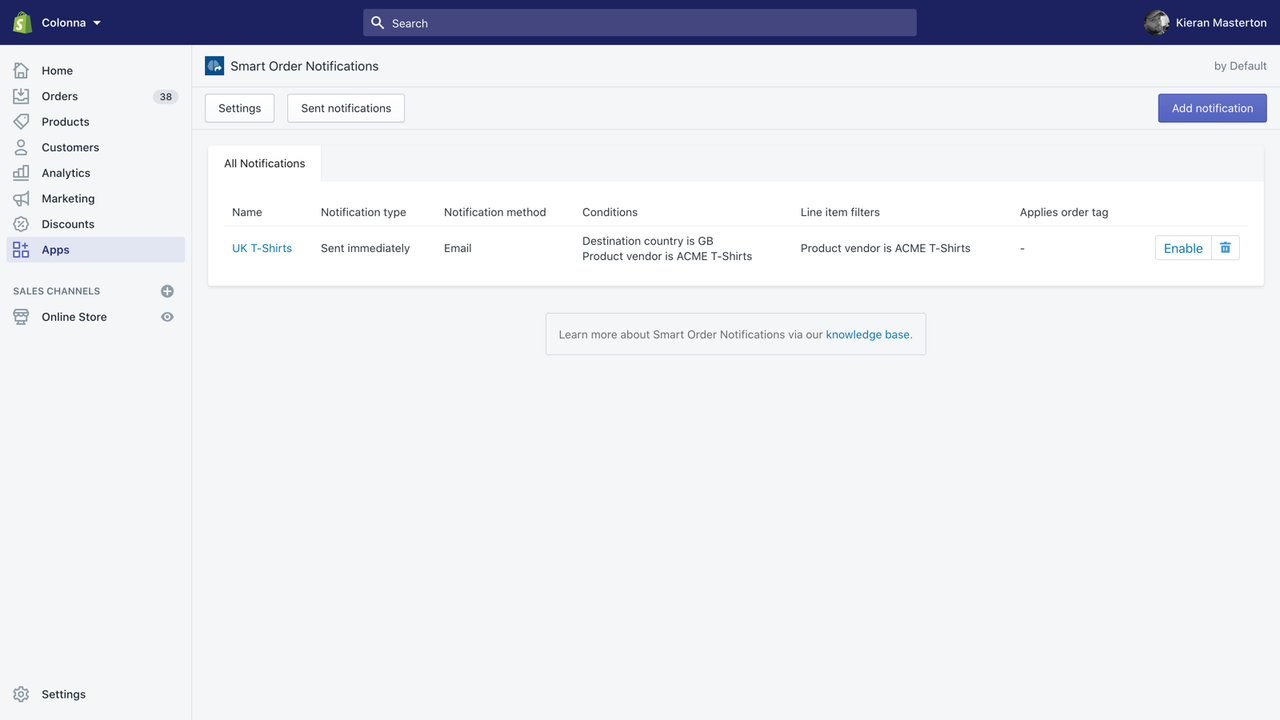Click Kieran Masterton's profile avatar

tap(1157, 22)
